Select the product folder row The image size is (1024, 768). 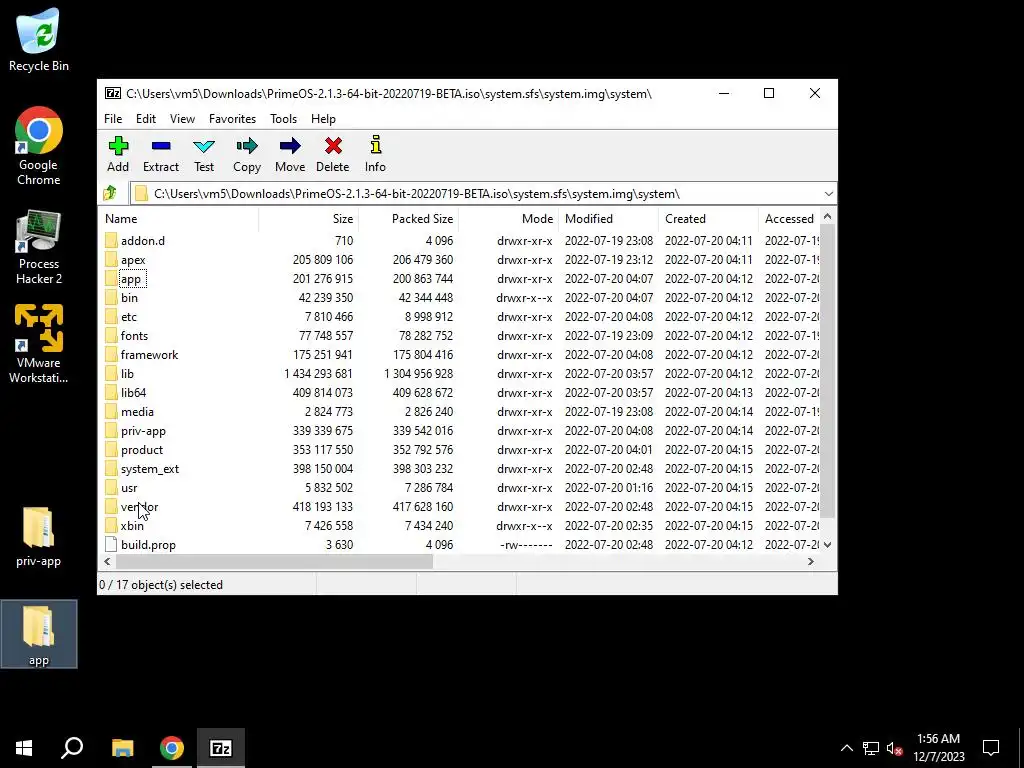[460, 450]
